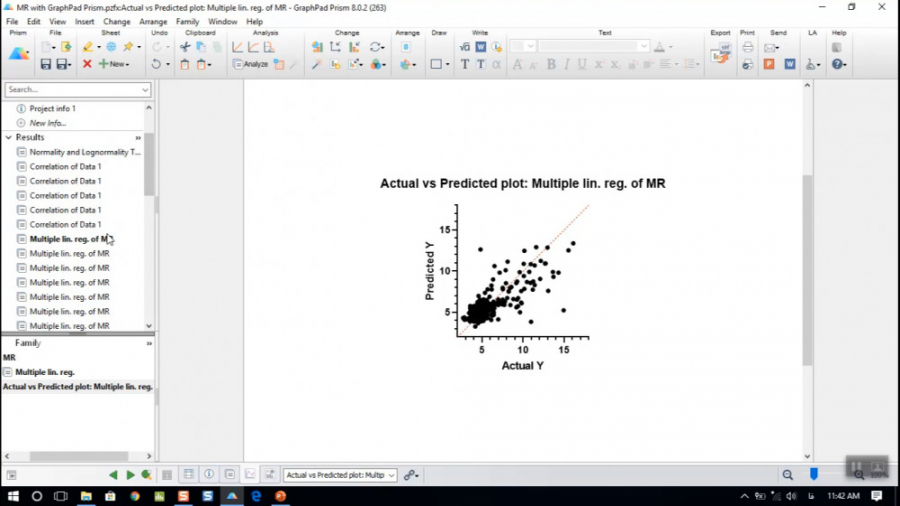900x506 pixels.
Task: Expand Results double-chevron
Action: [x=138, y=138]
